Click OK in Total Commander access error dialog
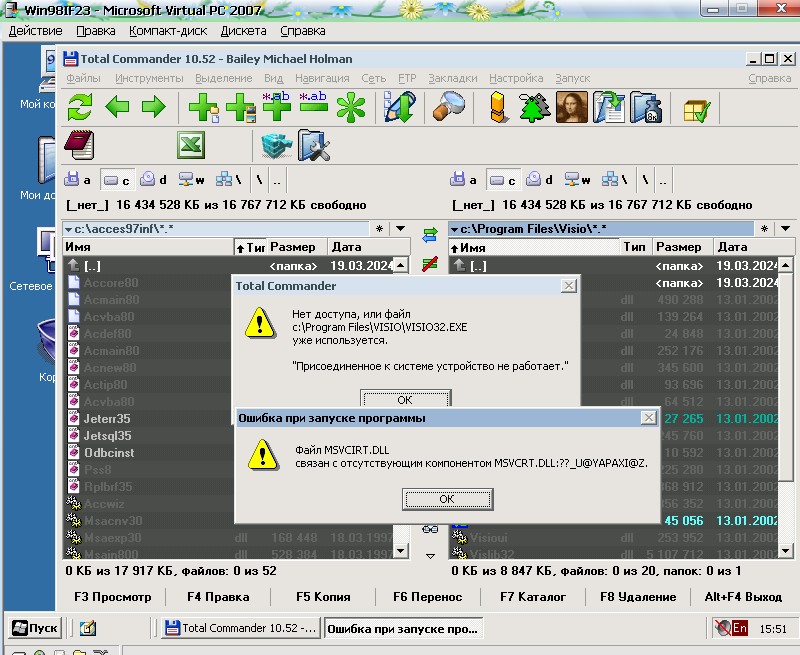The image size is (800, 655). pos(405,399)
